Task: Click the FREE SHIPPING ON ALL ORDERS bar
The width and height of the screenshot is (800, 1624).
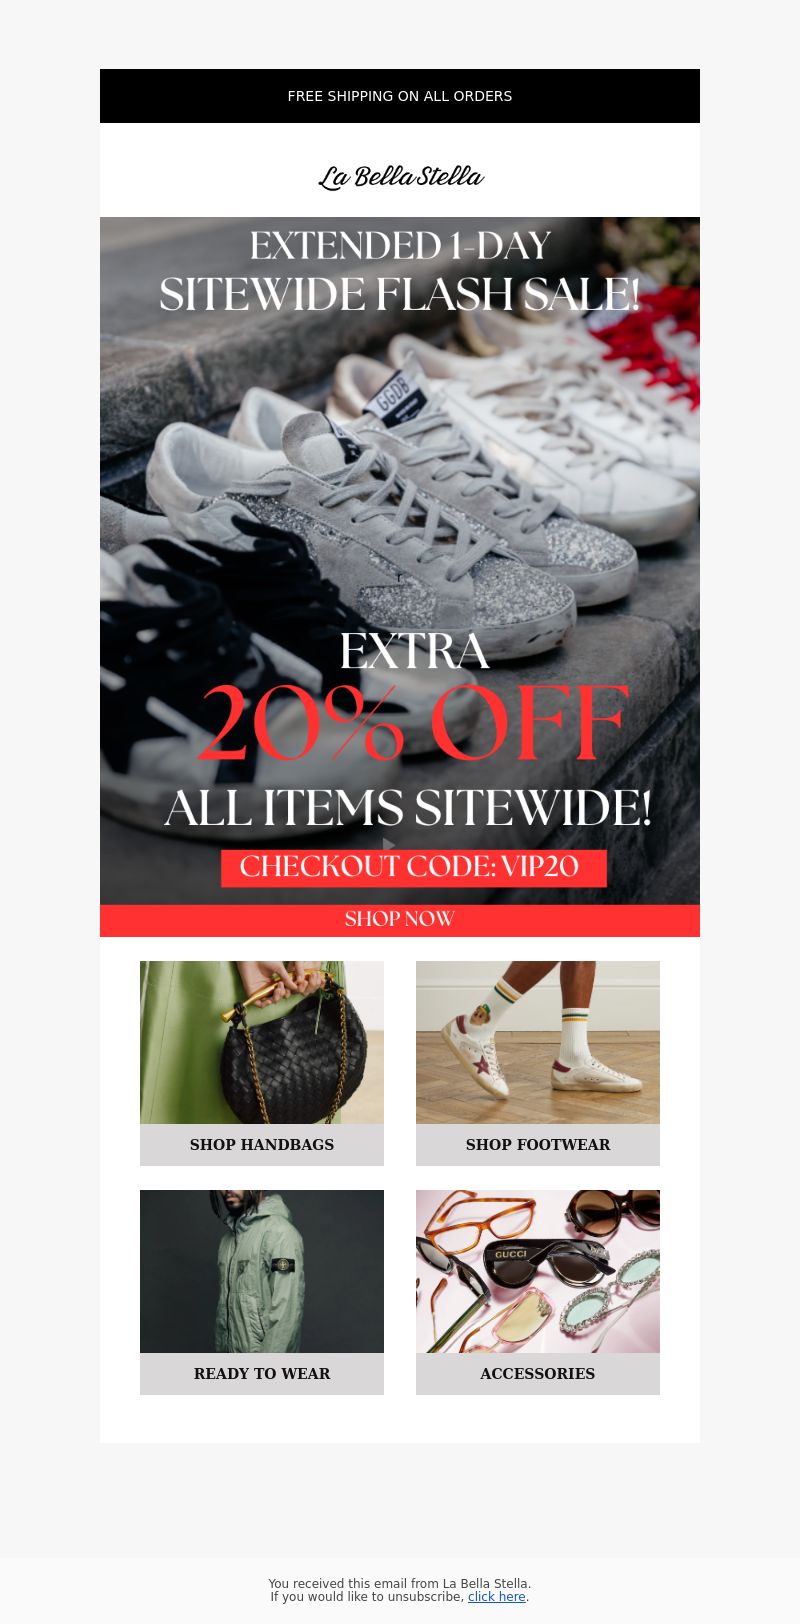Action: coord(400,96)
